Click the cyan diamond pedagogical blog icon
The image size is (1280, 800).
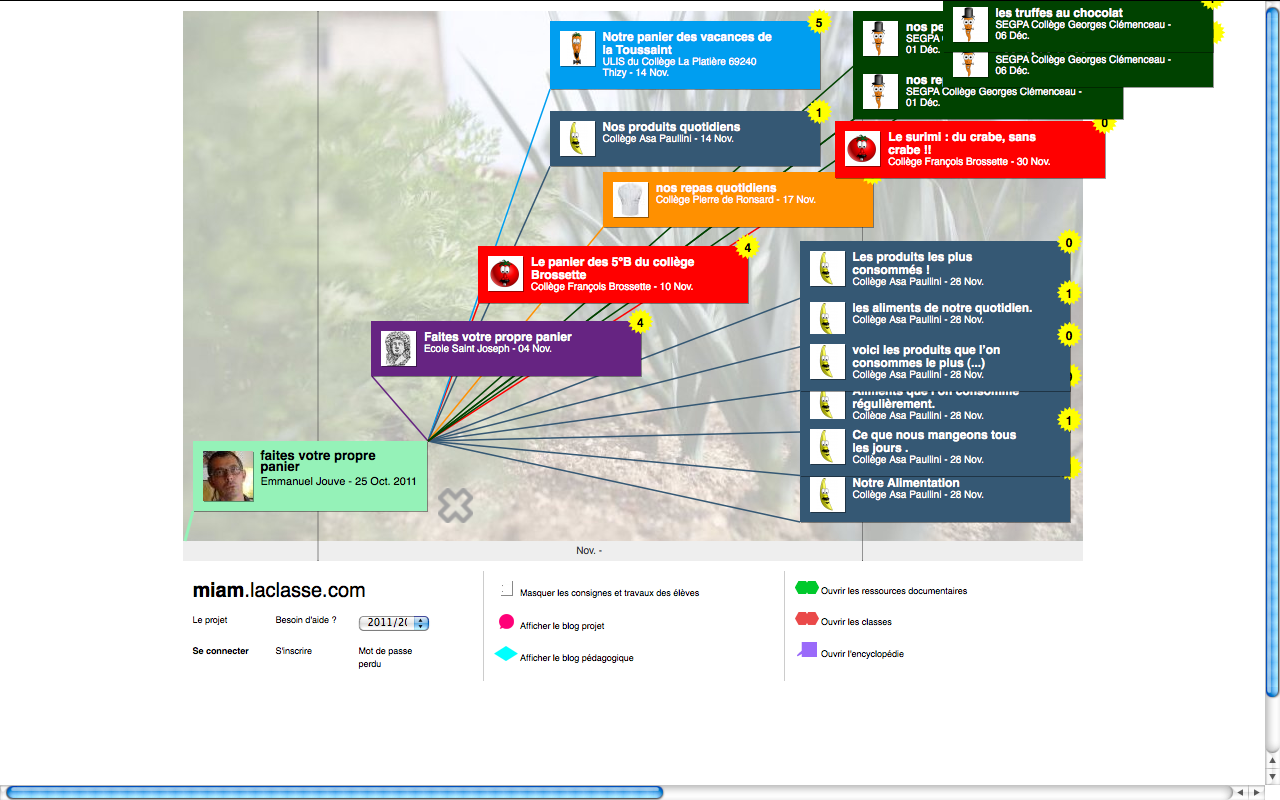click(506, 655)
